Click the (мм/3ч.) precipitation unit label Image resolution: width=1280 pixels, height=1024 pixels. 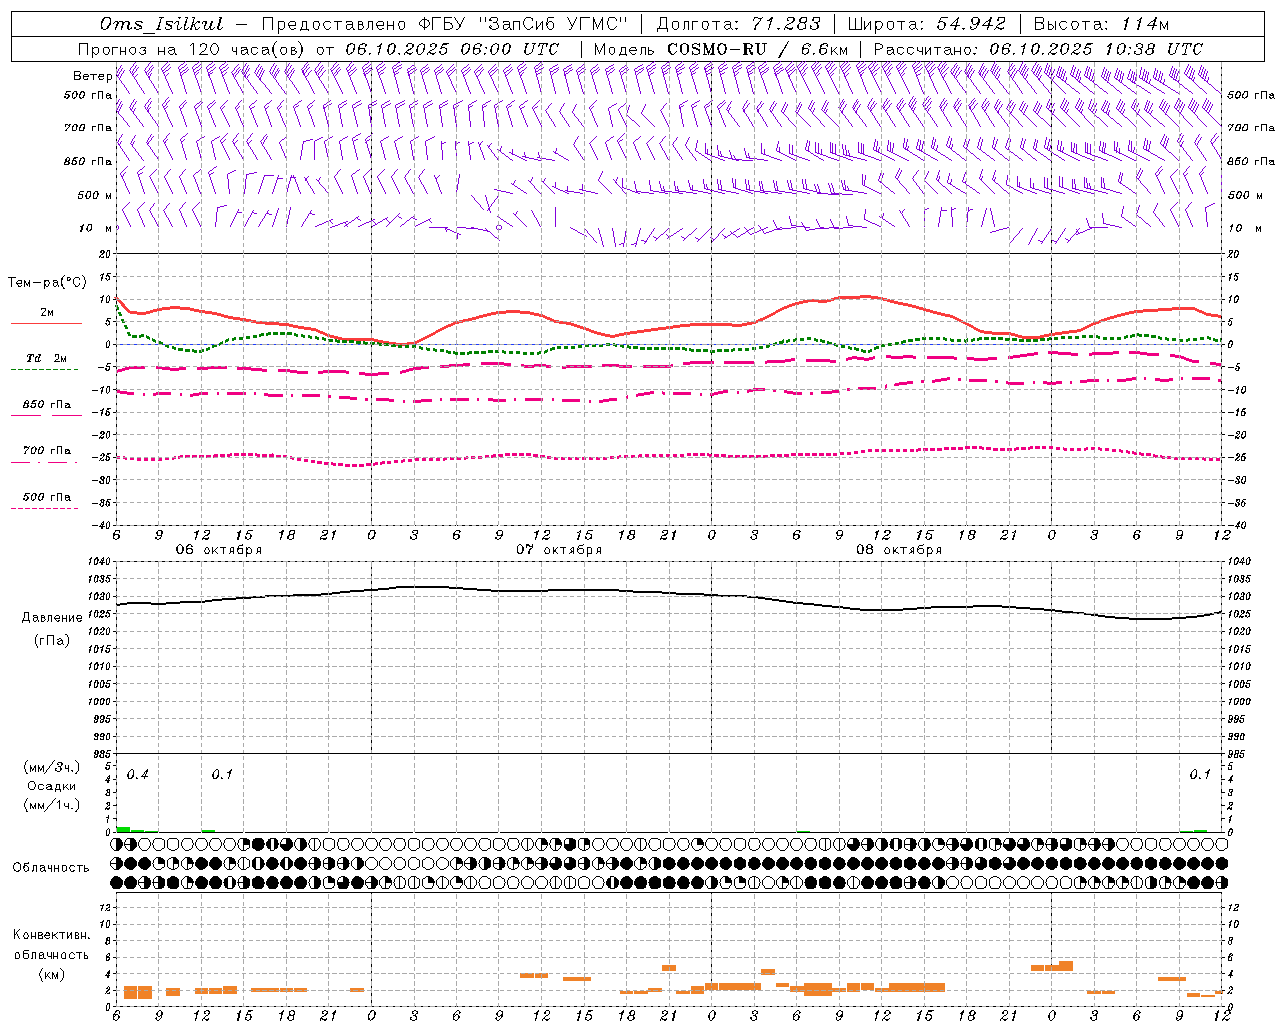click(52, 767)
